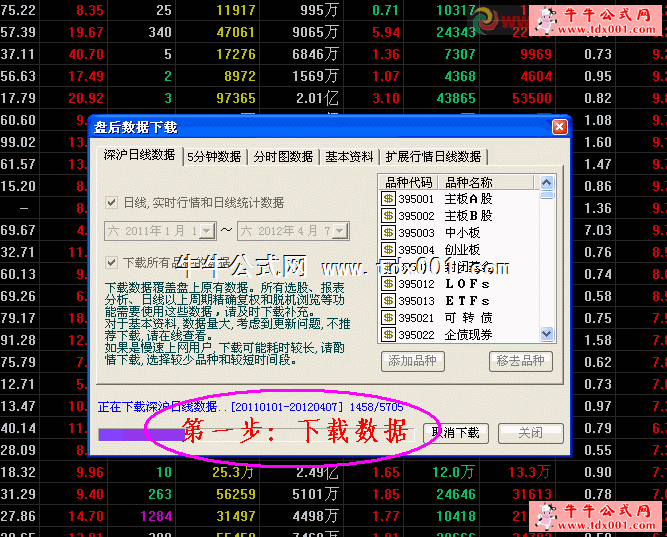Click the 43865 cell in the background table

tap(456, 98)
